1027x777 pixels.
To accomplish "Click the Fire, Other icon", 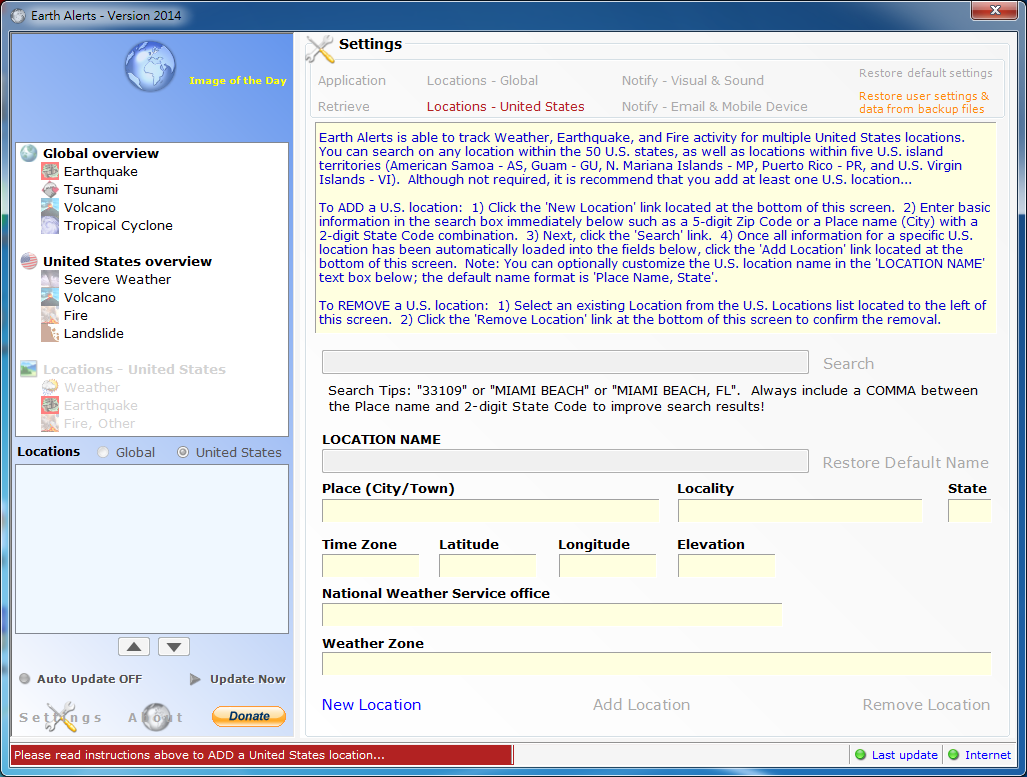I will click(x=50, y=423).
